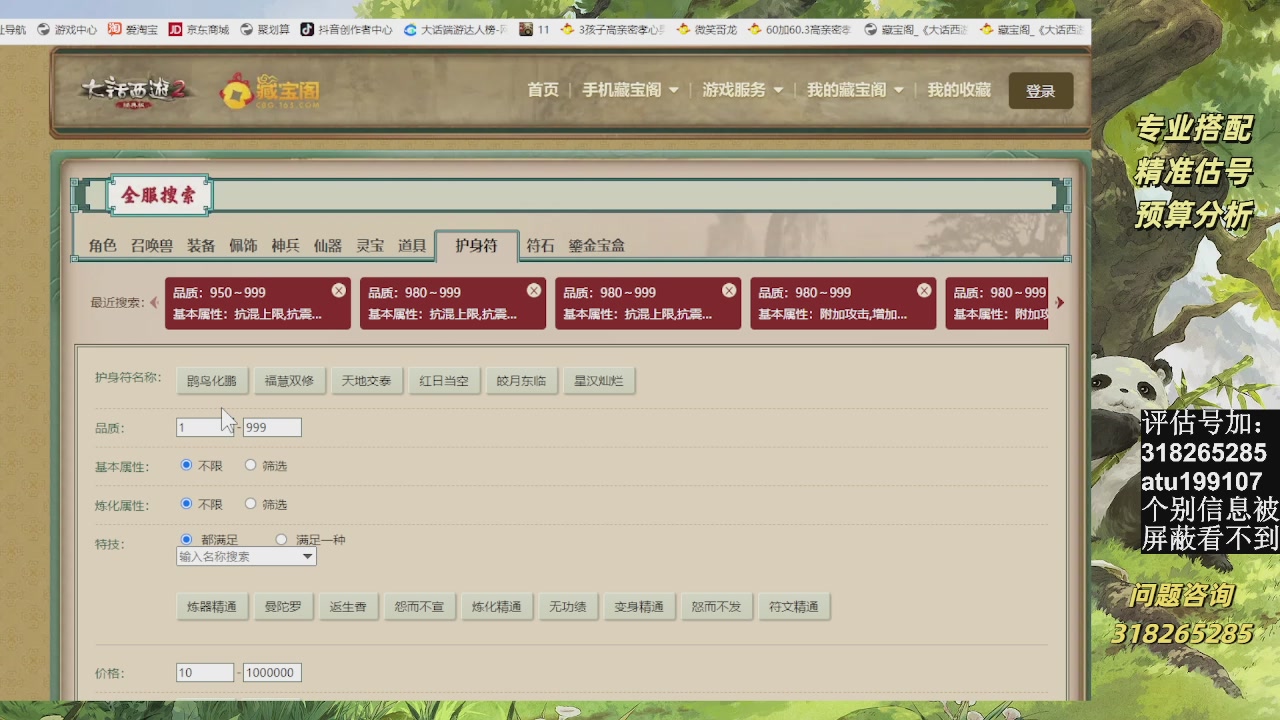Show more recent searches with right arrow
Viewport: 1280px width, 720px height.
click(1060, 302)
